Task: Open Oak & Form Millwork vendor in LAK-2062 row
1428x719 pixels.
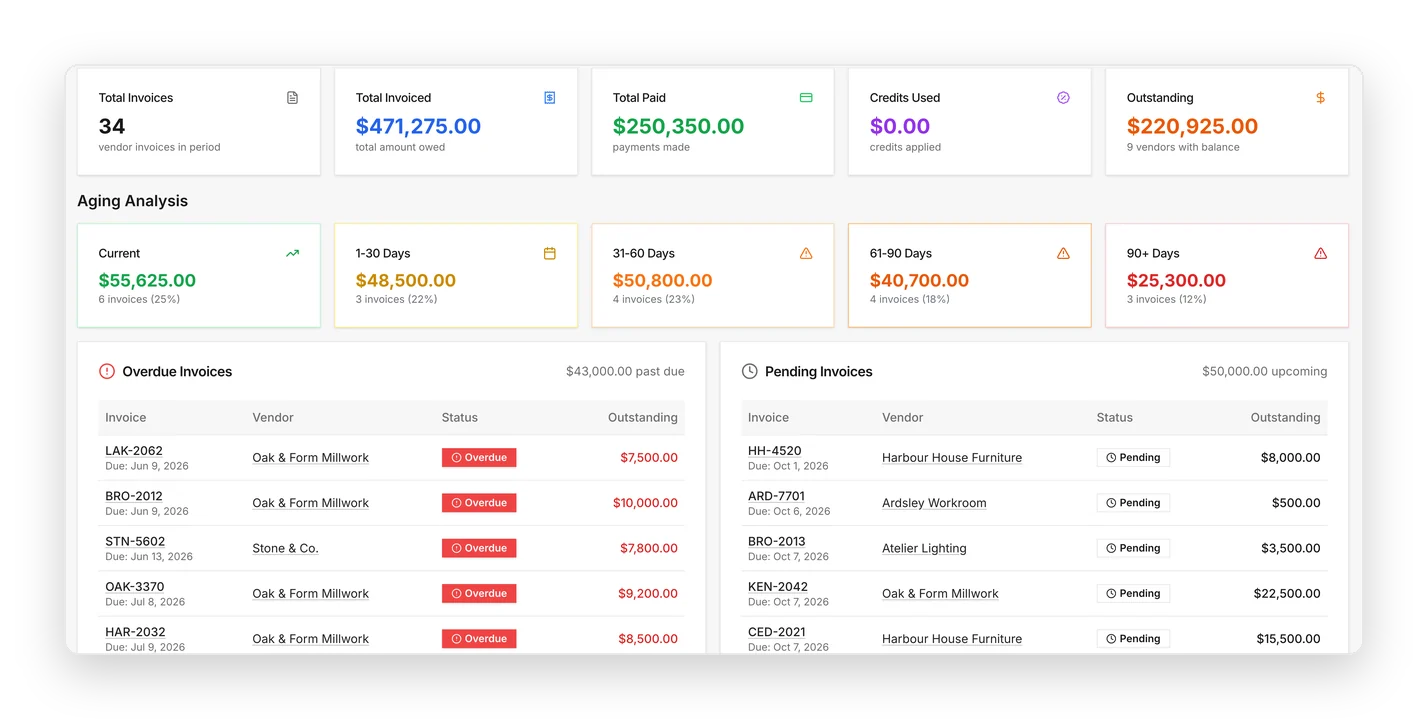Action: 310,458
